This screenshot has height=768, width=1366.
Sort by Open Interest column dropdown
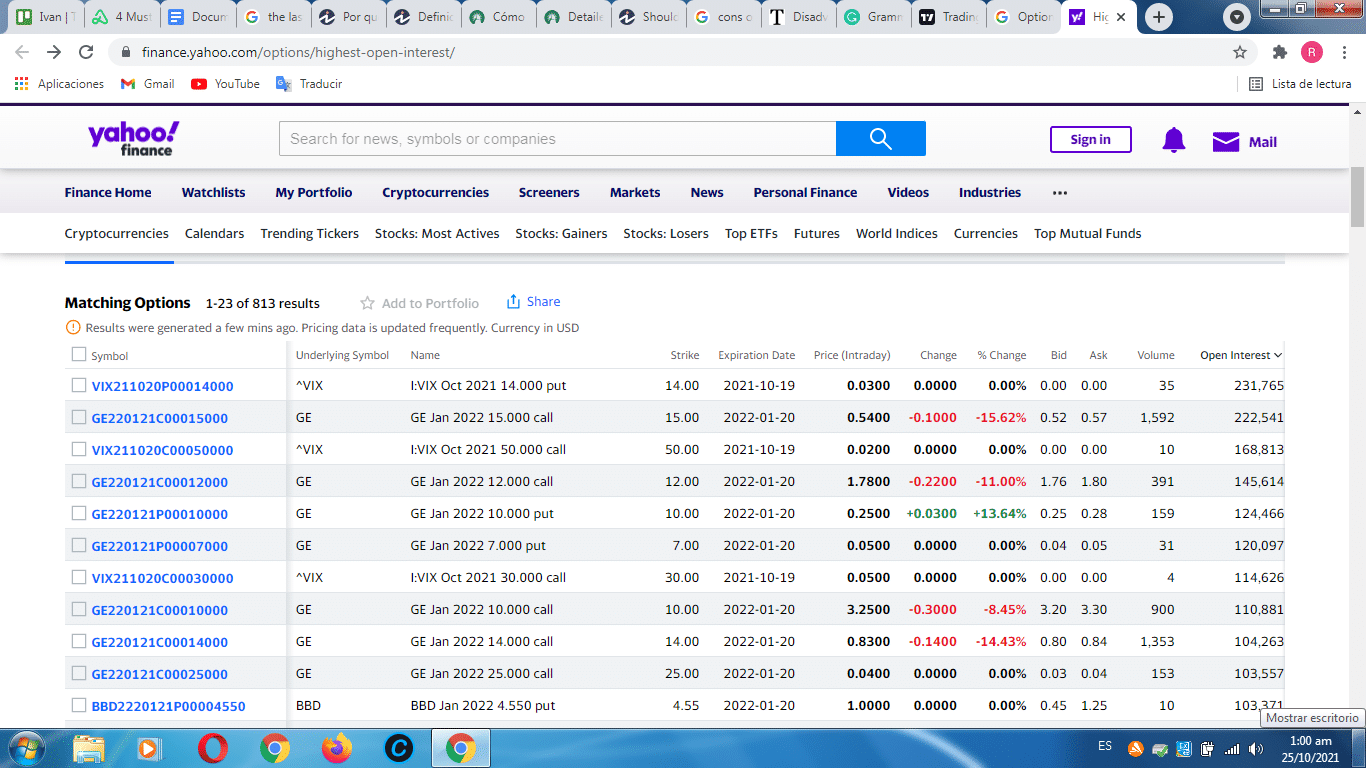(x=1241, y=355)
